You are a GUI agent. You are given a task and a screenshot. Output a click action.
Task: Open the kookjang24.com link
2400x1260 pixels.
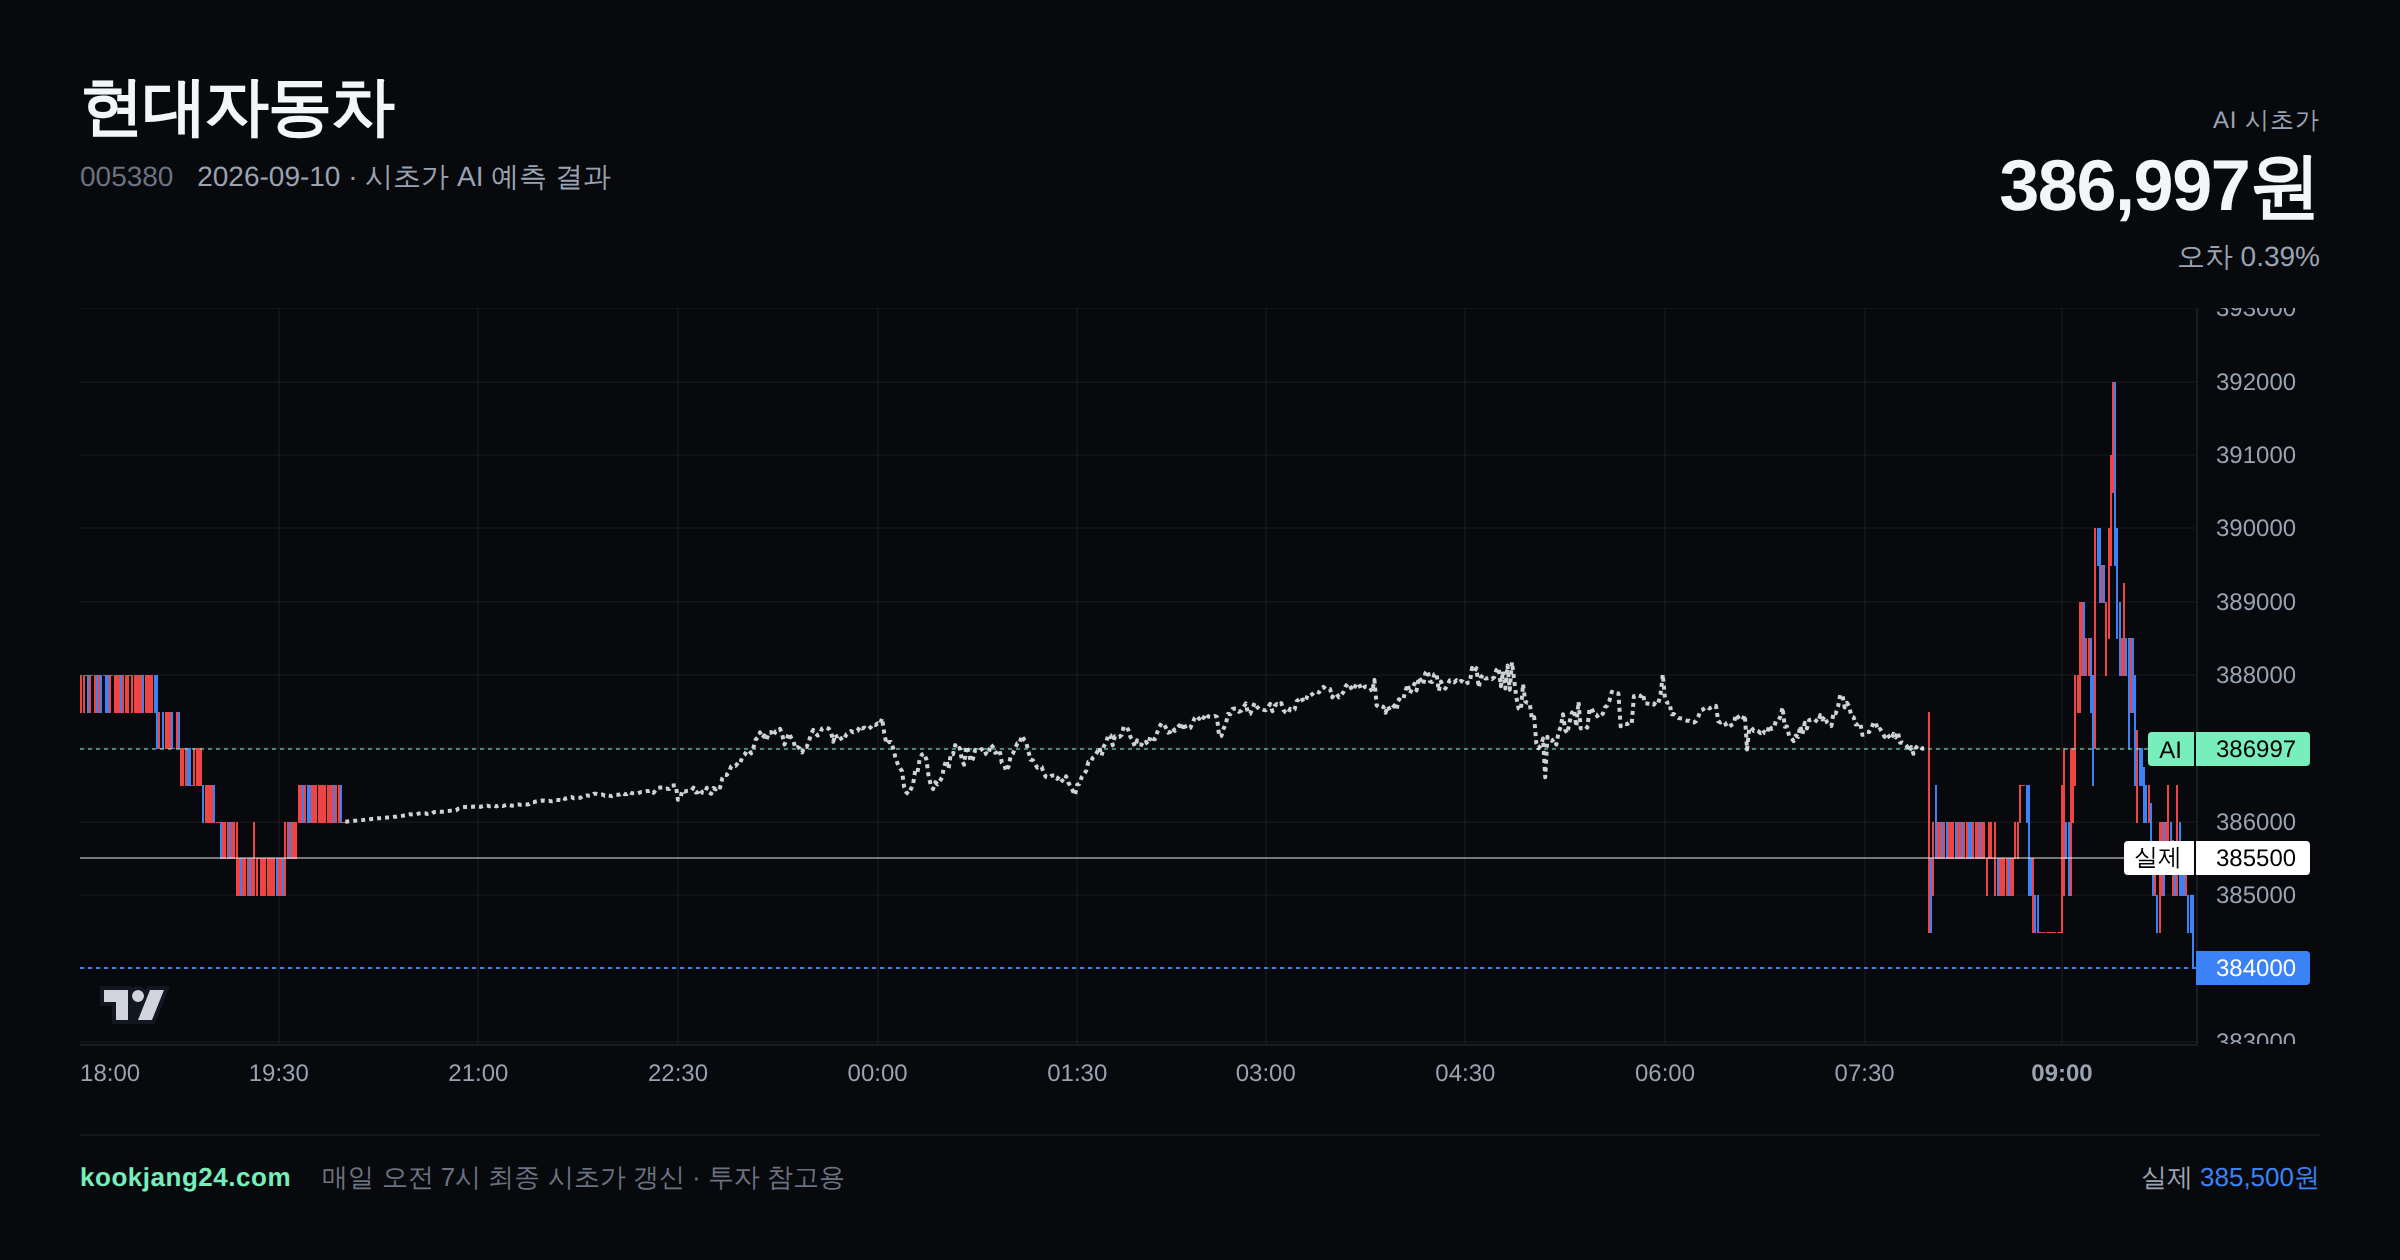point(185,1177)
